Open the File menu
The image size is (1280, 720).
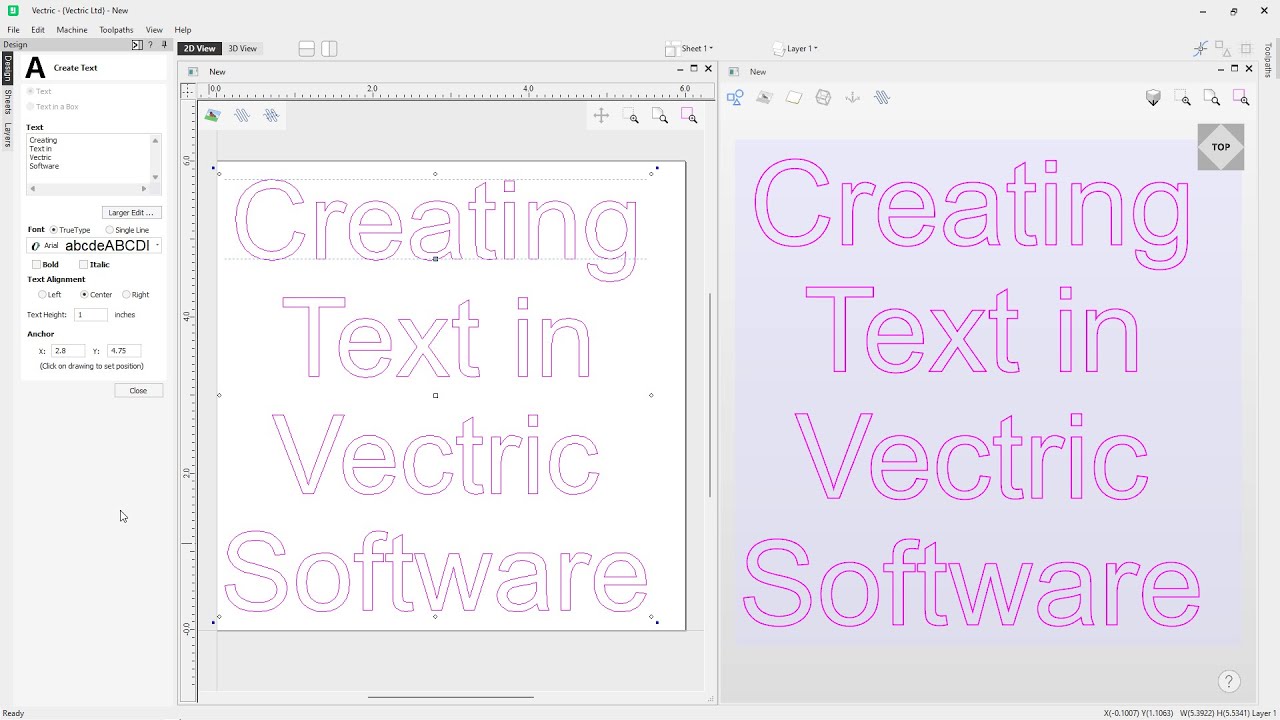[14, 30]
